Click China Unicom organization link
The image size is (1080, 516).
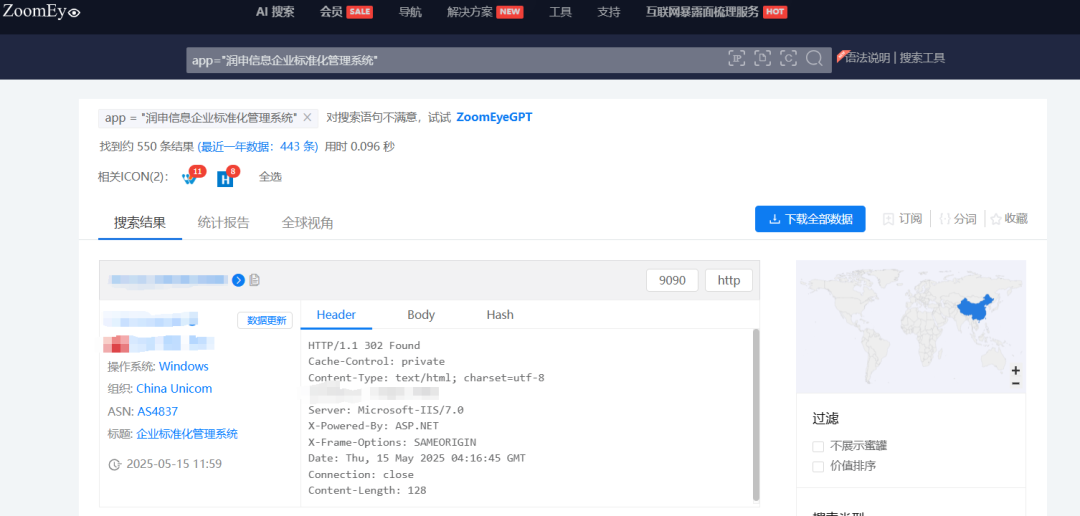click(x=174, y=389)
